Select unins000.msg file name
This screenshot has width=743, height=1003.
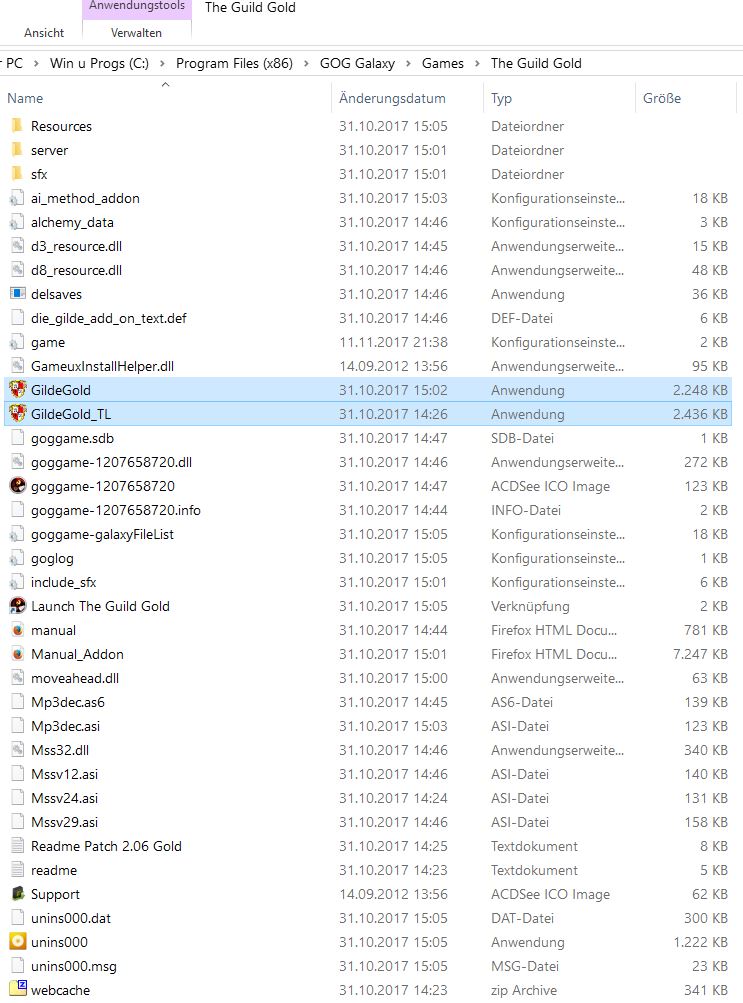[74, 966]
